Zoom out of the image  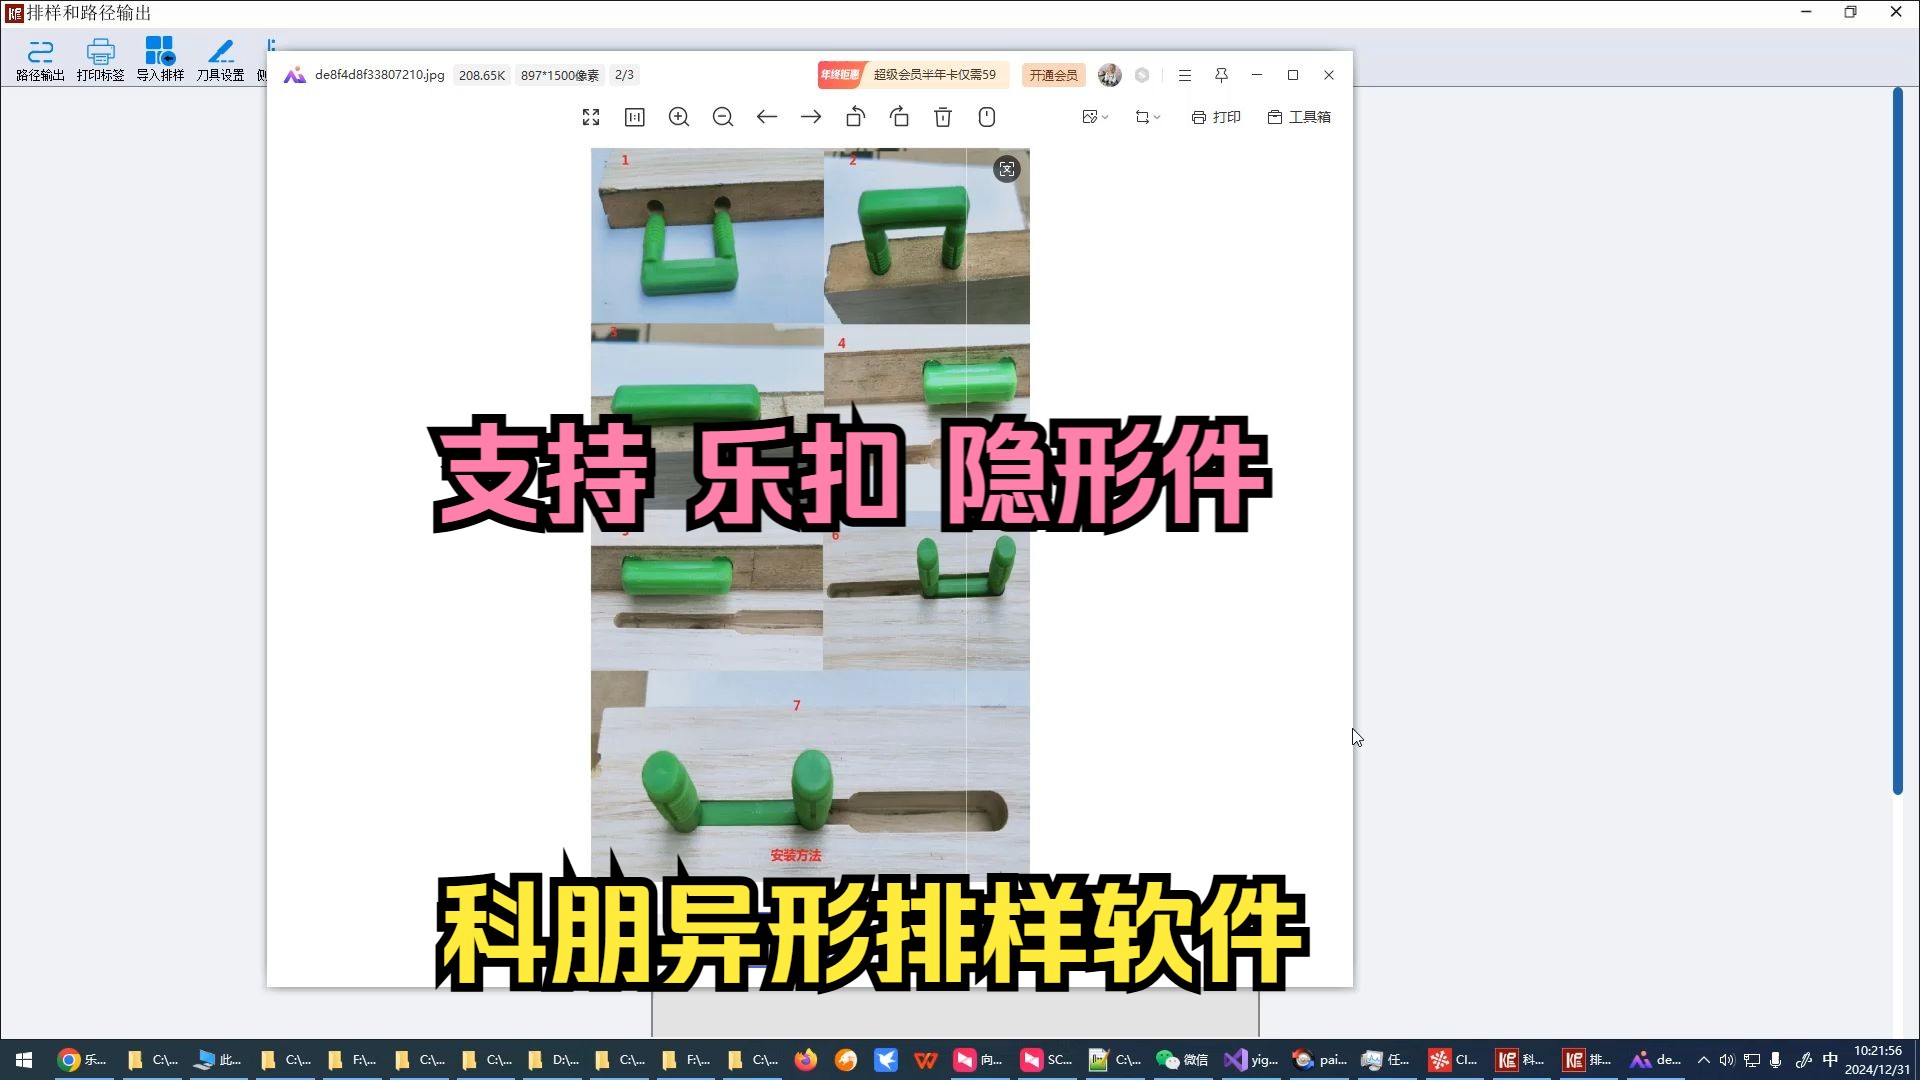tap(723, 117)
